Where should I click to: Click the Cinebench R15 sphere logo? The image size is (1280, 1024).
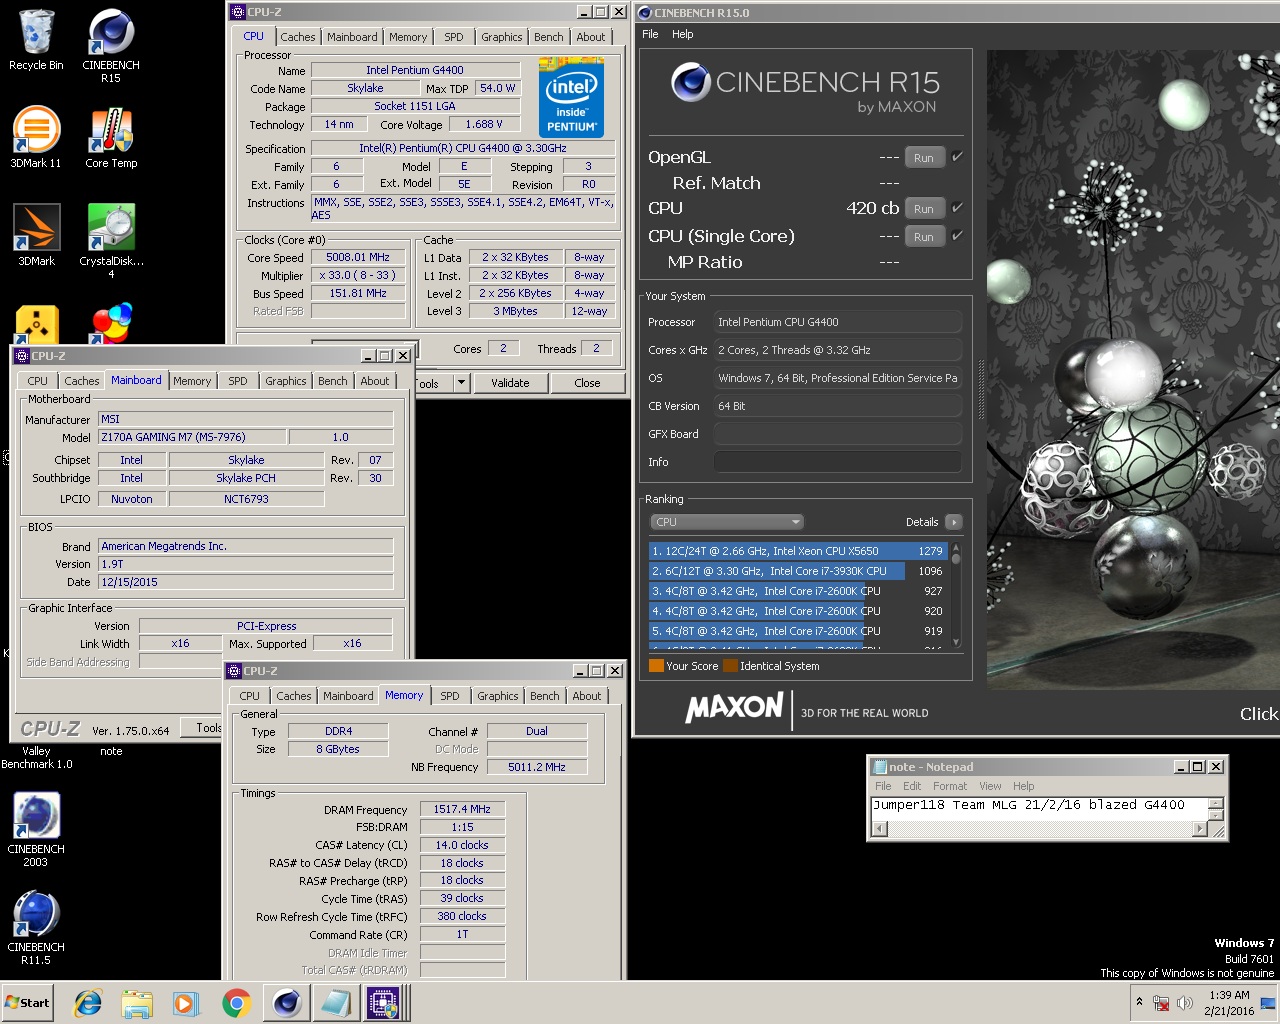(690, 82)
